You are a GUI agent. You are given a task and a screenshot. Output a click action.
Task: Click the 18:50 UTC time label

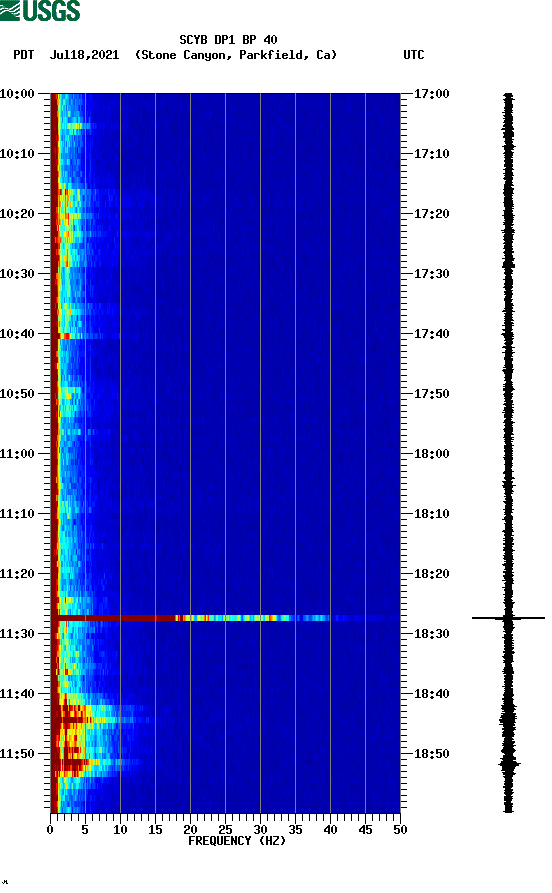[x=431, y=754]
